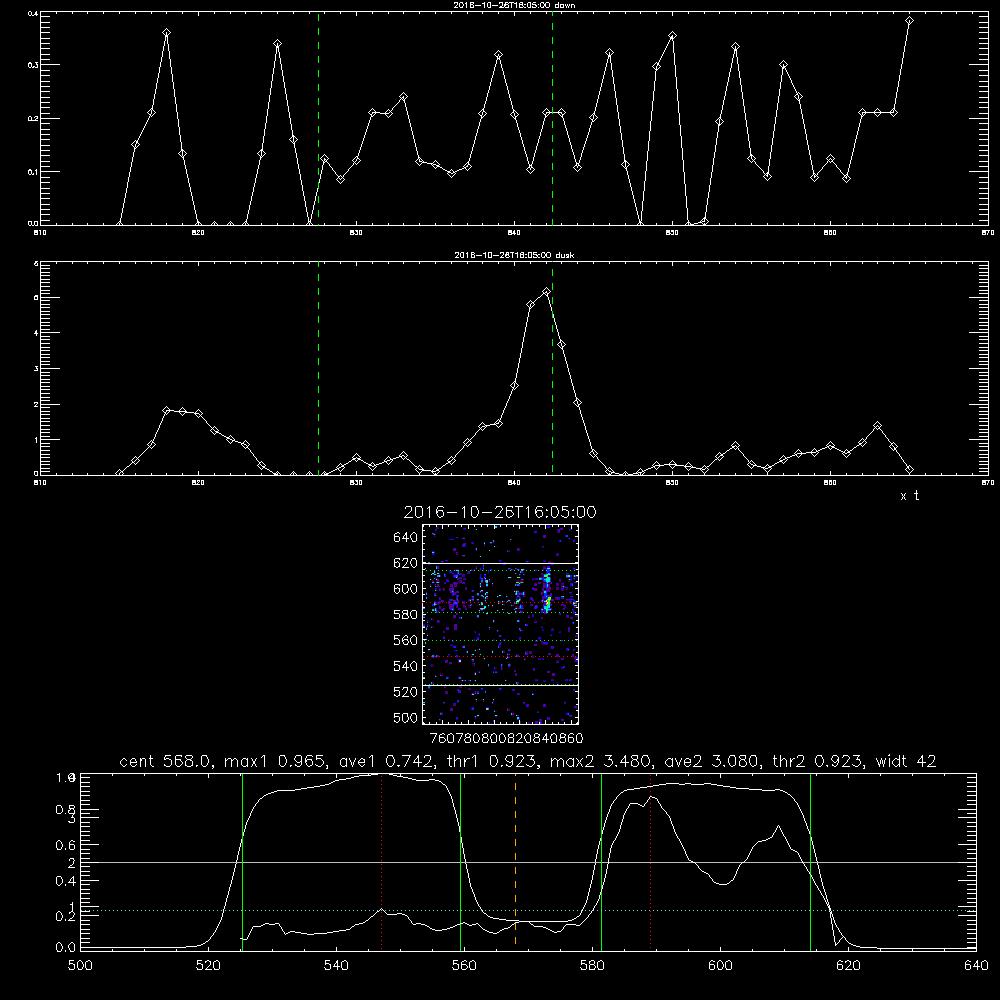1000x1000 pixels.
Task: Click the second plot title ending in 'dusk'
Action: (514, 255)
